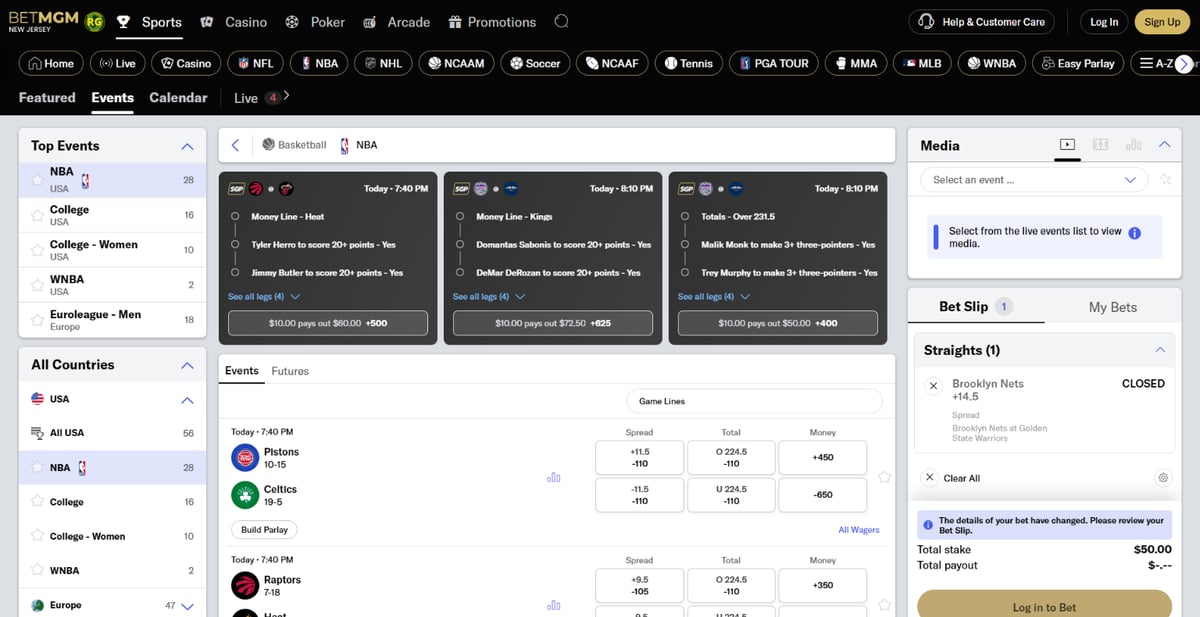The height and width of the screenshot is (617, 1200).
Task: Add the +500 same game parlay
Action: (328, 323)
